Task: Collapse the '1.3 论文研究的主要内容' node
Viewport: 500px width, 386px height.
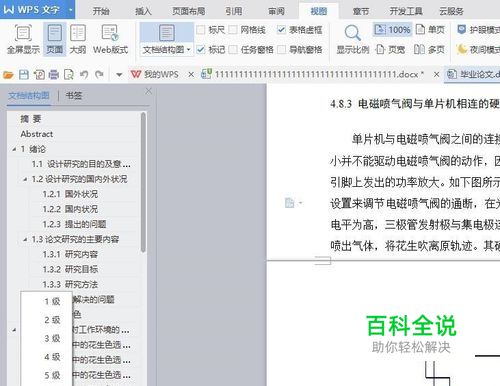Action: (x=25, y=239)
